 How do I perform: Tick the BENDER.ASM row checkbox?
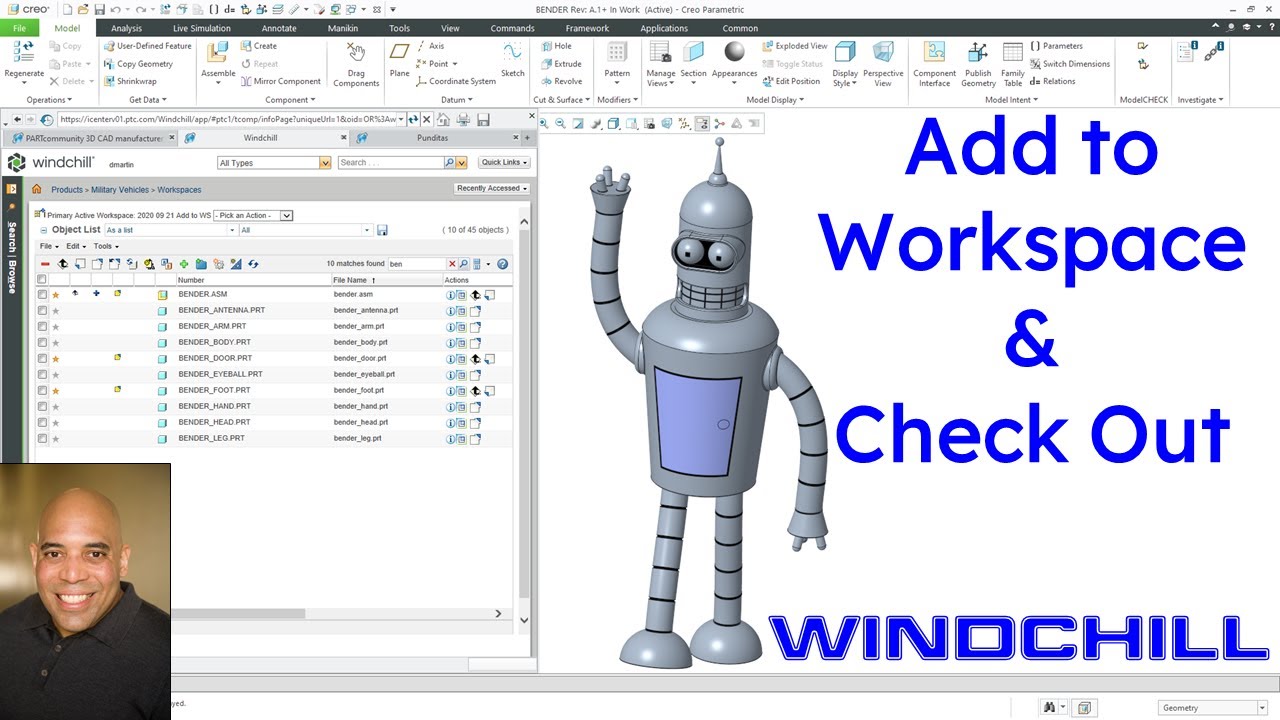[42, 295]
